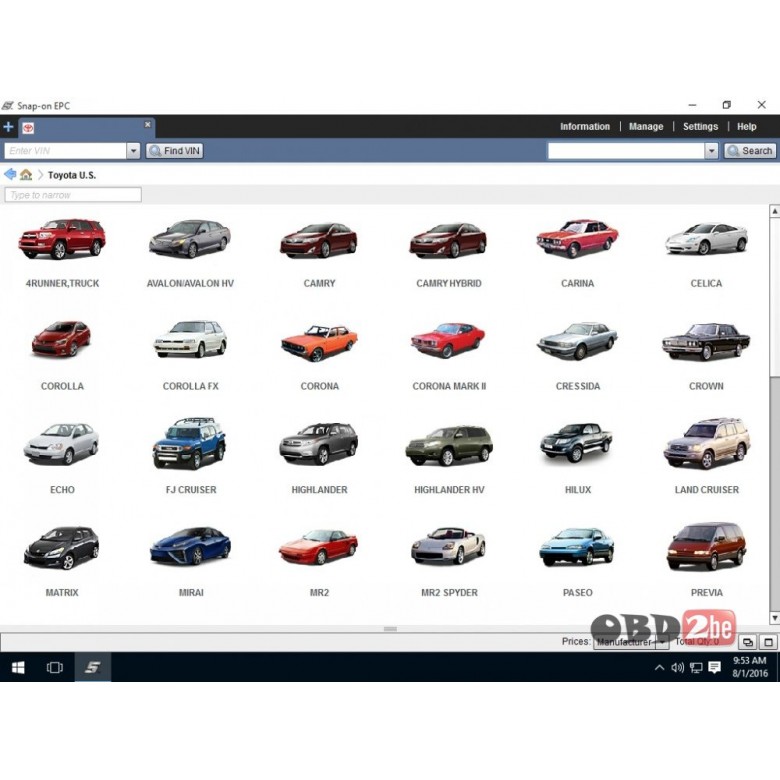
Task: Open the Manage menu
Action: (646, 126)
